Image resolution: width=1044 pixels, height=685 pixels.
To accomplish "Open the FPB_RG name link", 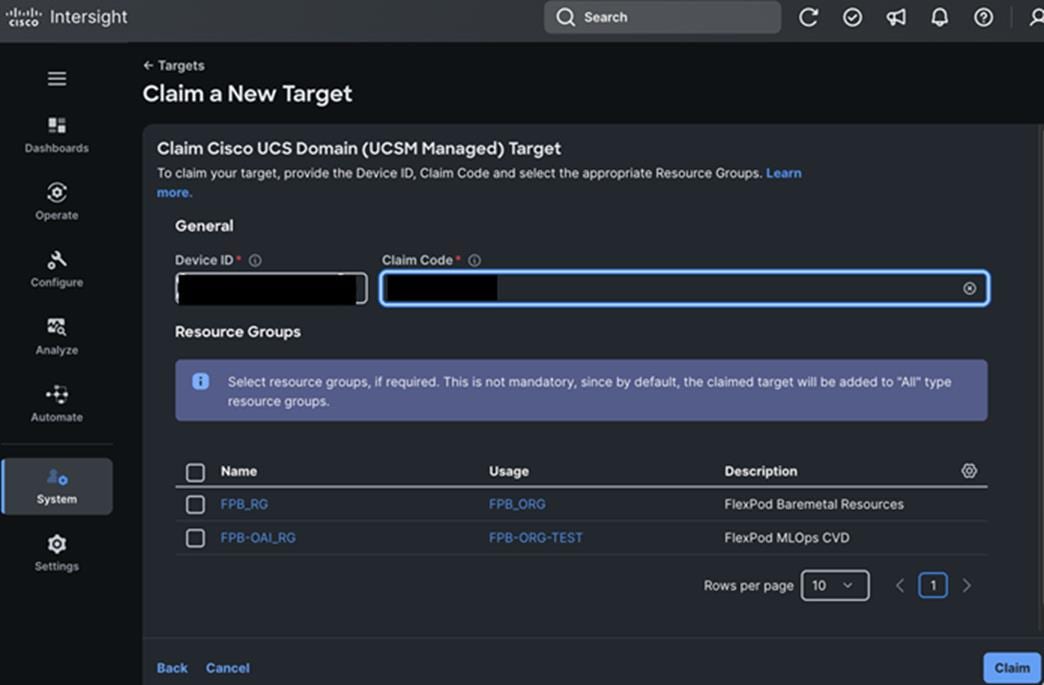I will (x=244, y=504).
